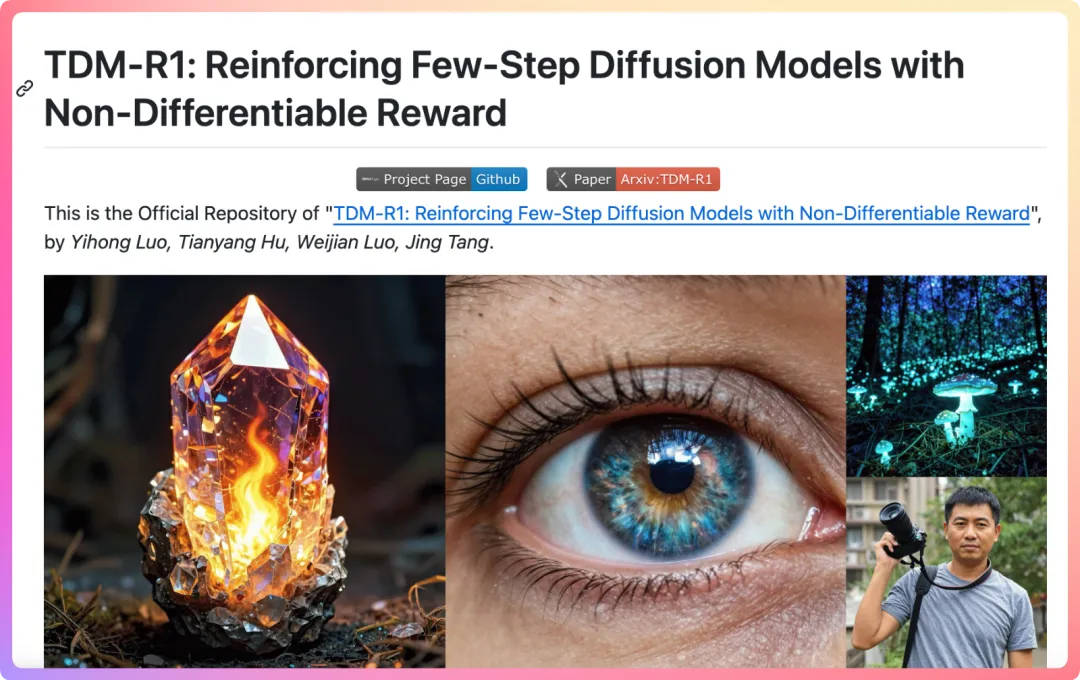The width and height of the screenshot is (1080, 680).
Task: Click author name Yihong Luo
Action: click(119, 243)
